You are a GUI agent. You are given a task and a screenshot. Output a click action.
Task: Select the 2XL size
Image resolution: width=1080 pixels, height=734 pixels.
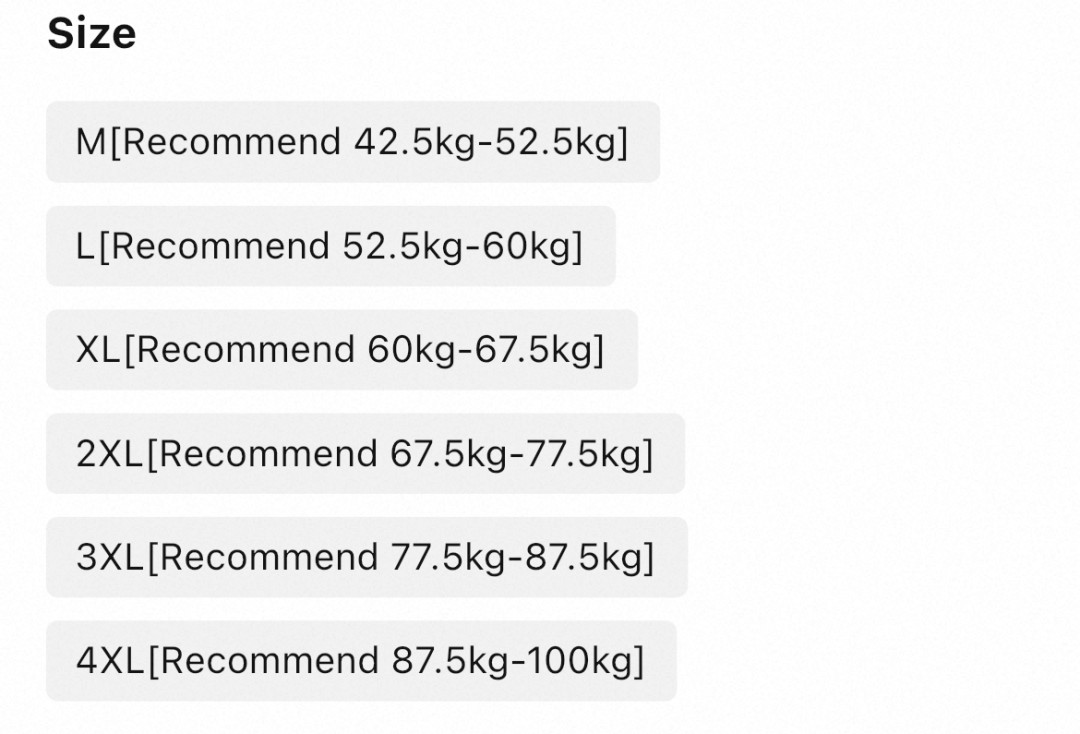365,454
